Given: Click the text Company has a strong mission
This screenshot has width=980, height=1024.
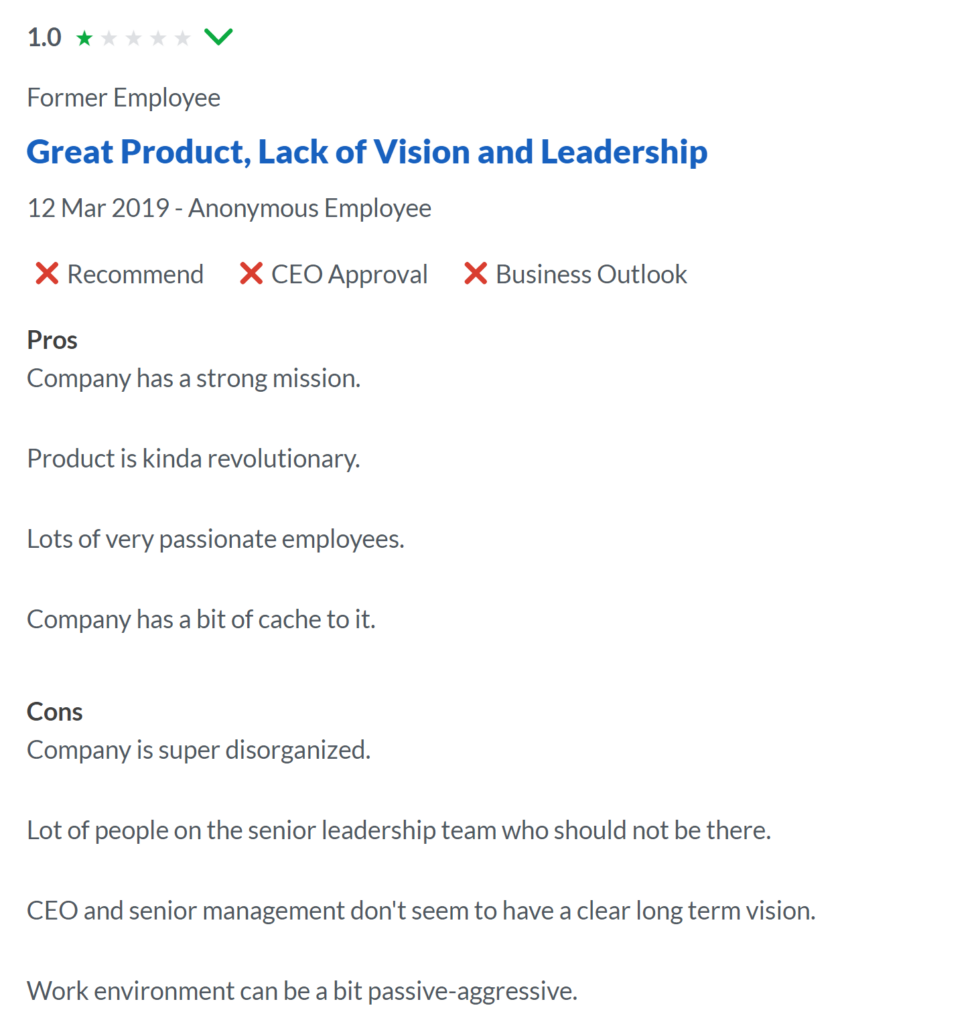Looking at the screenshot, I should pyautogui.click(x=194, y=379).
